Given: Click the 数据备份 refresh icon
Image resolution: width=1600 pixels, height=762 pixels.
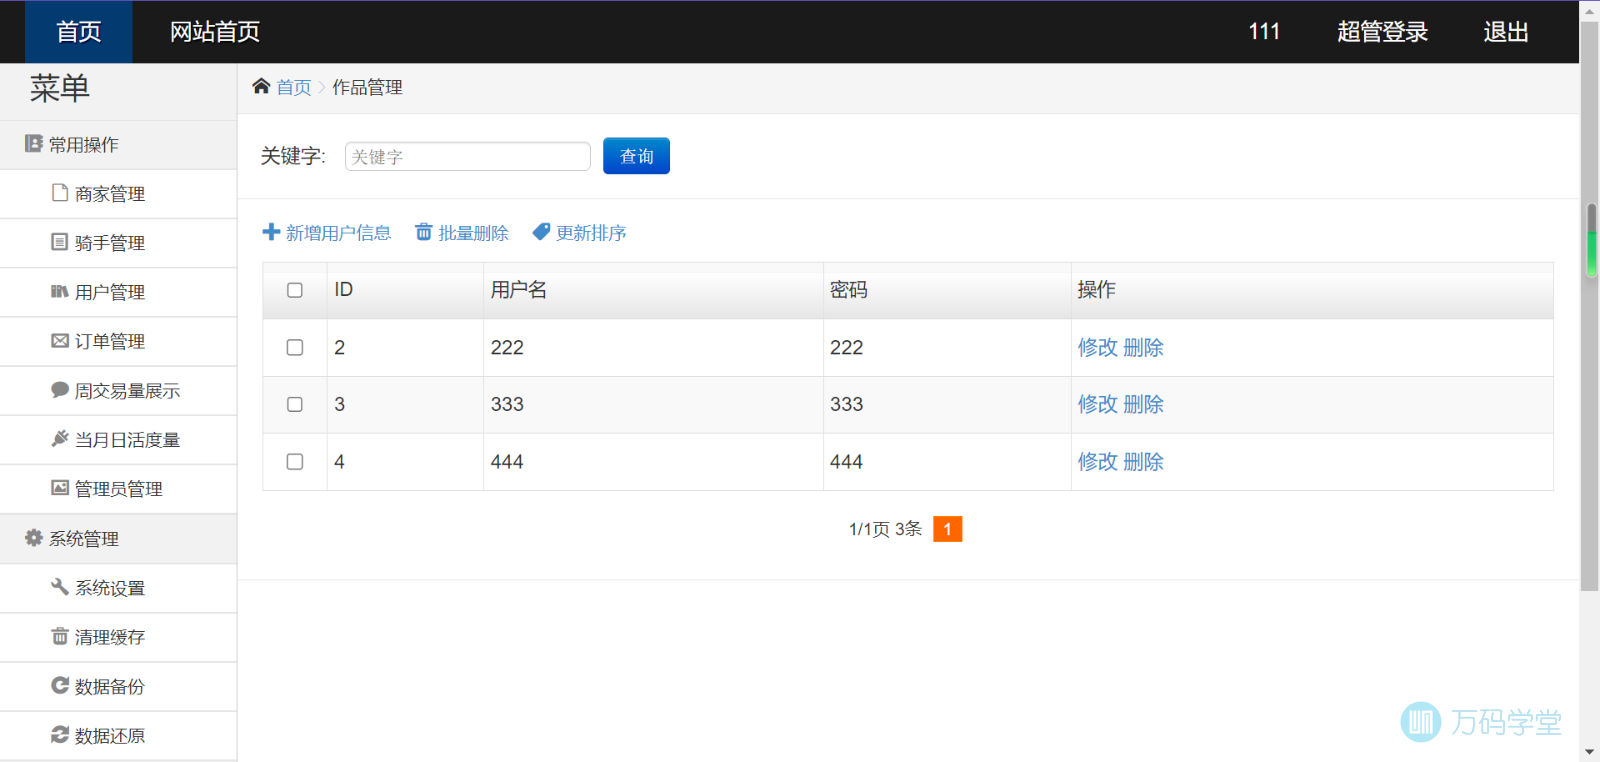Looking at the screenshot, I should click(60, 685).
